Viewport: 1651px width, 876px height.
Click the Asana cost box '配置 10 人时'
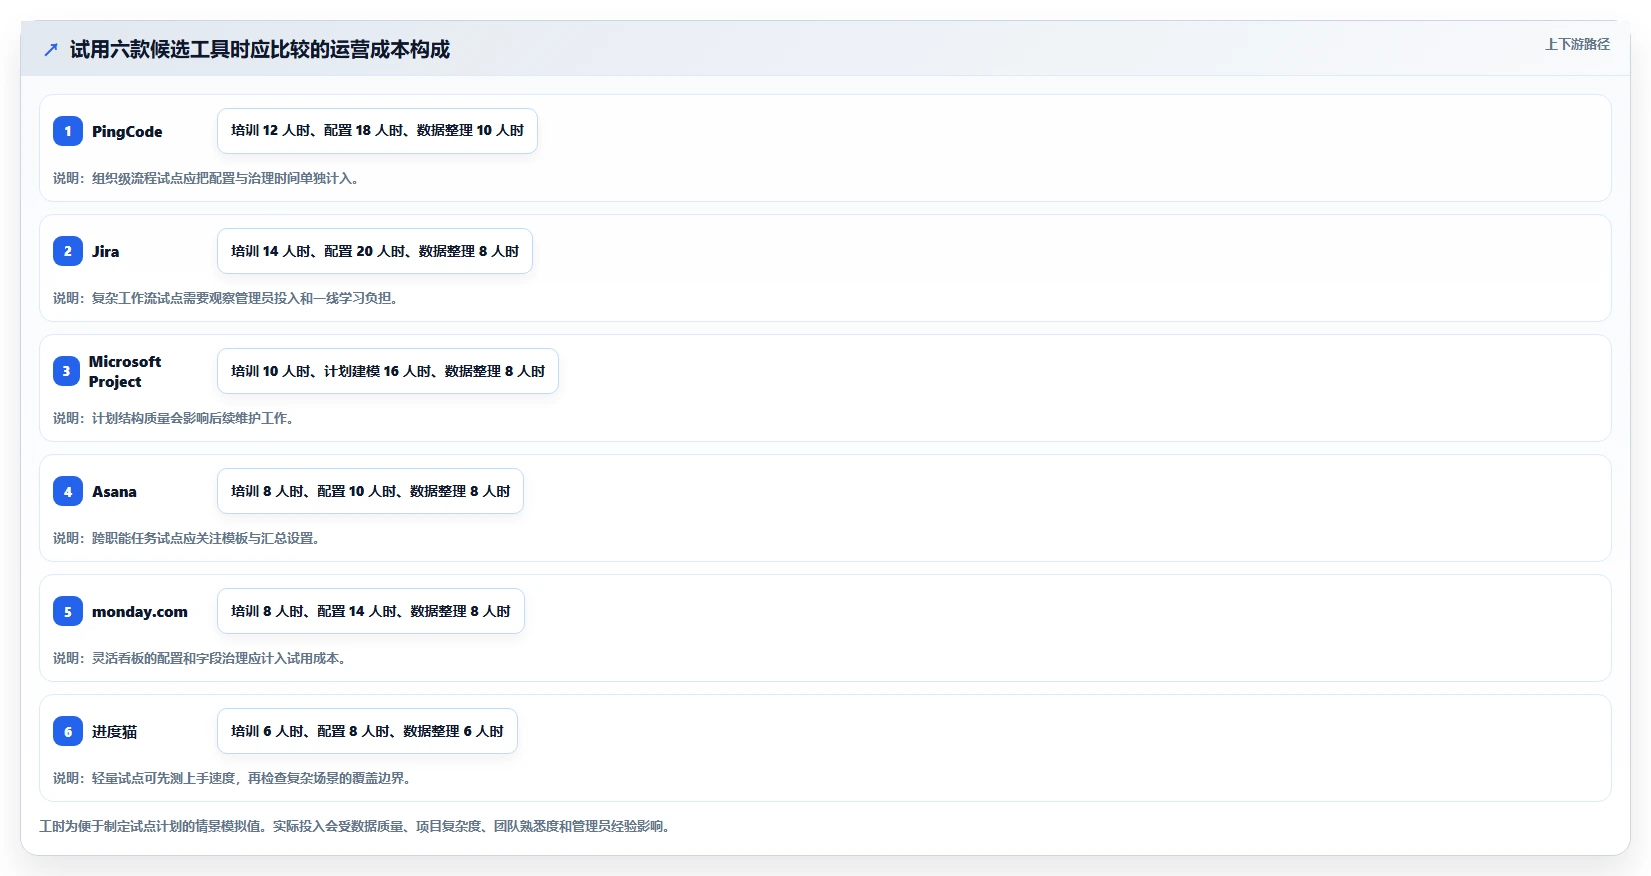[x=370, y=491]
